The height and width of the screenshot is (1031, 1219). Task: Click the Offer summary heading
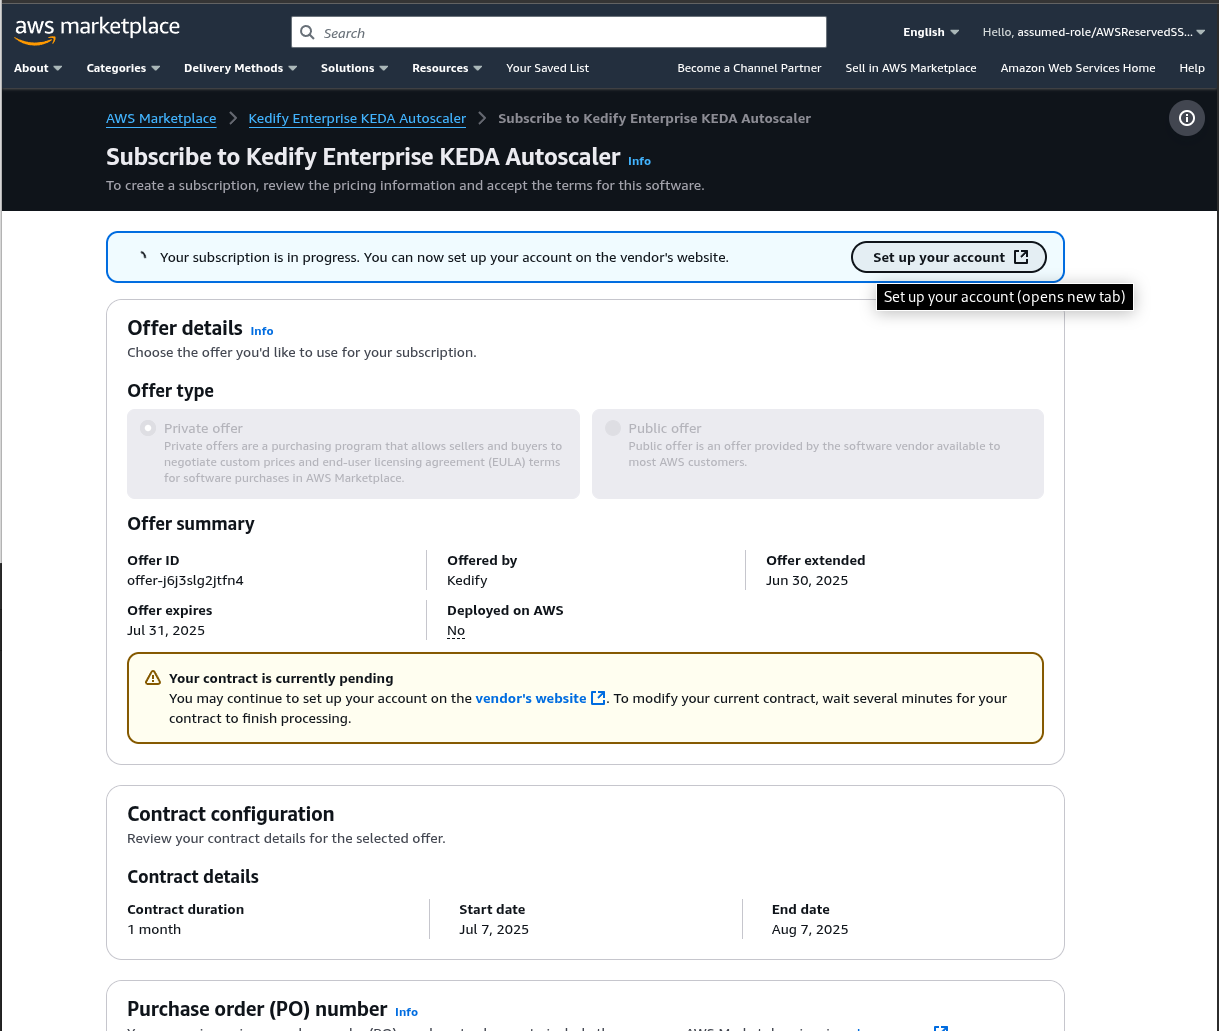[191, 524]
